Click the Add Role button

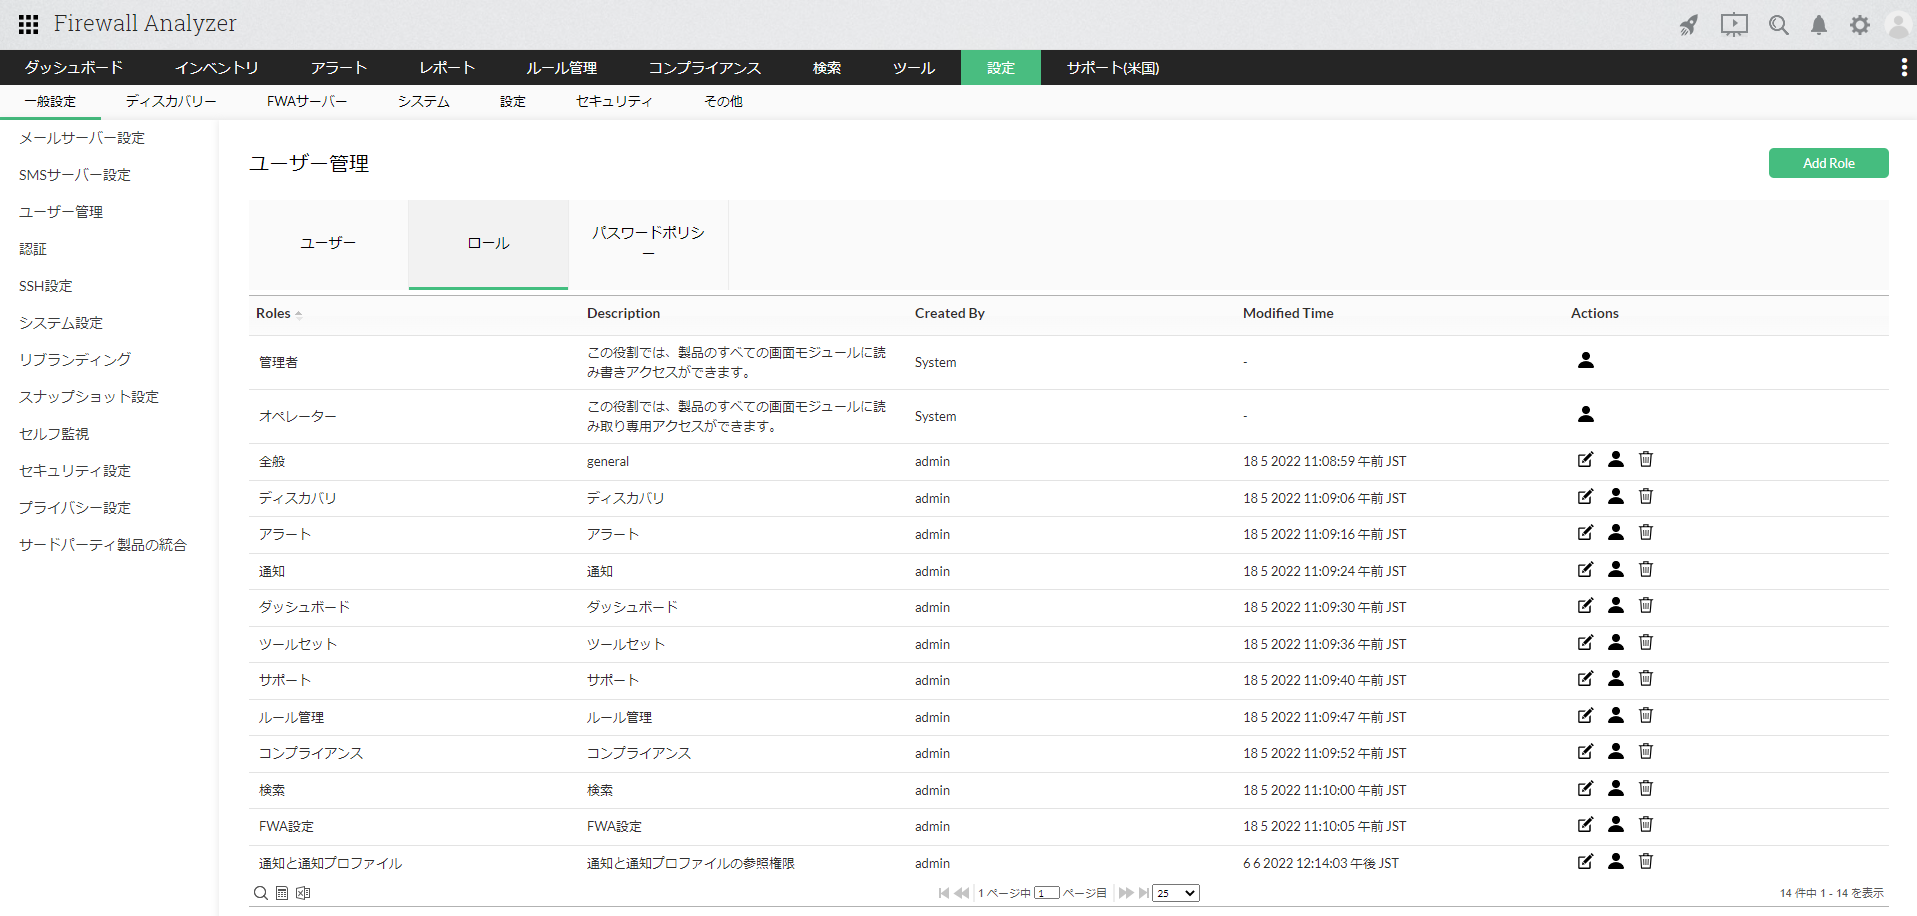tap(1828, 163)
